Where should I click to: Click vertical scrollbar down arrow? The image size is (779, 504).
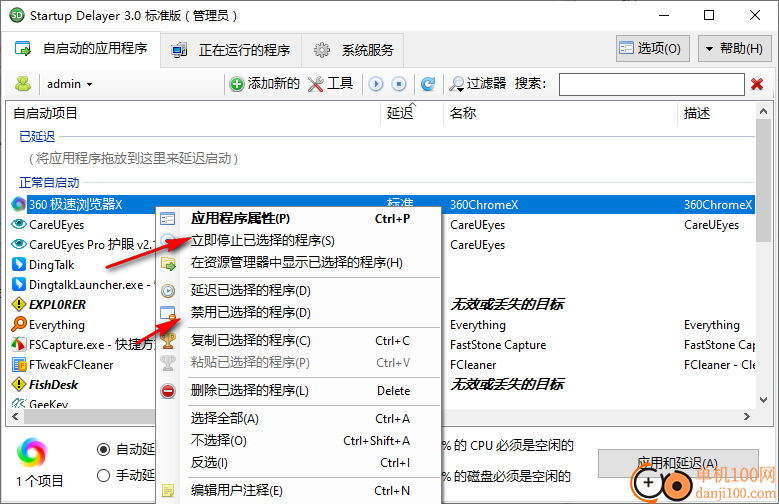764,399
